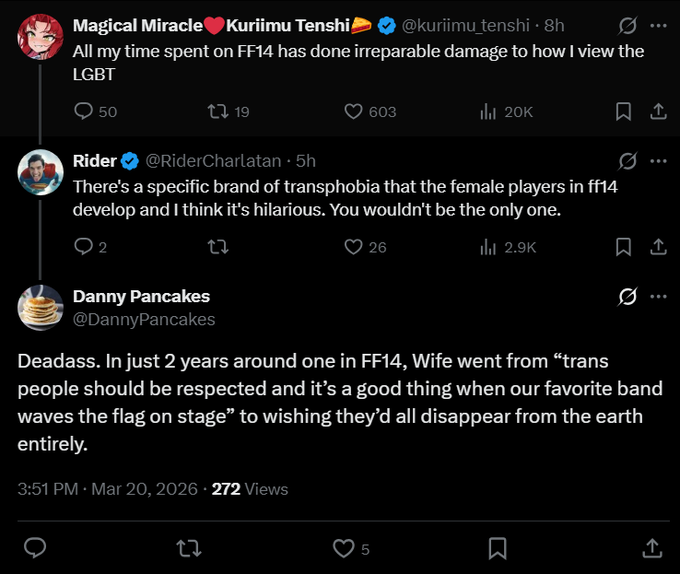Open more options on Danny Pancakes' tweet
The width and height of the screenshot is (680, 574).
click(658, 297)
